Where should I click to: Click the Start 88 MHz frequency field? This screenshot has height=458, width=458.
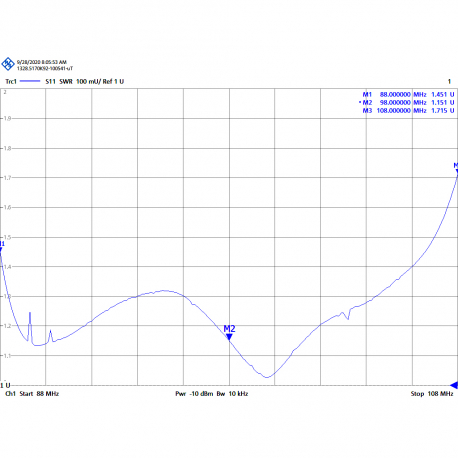pyautogui.click(x=39, y=394)
